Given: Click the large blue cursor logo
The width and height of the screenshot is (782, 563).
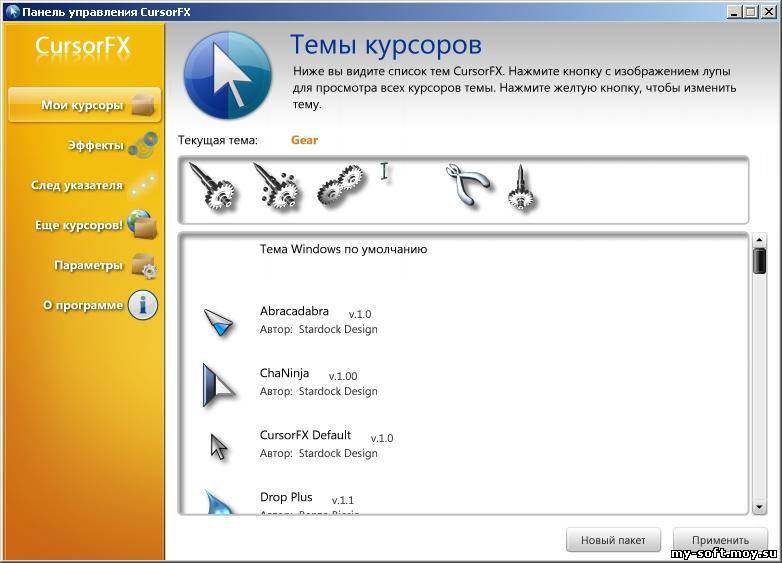Looking at the screenshot, I should (x=228, y=75).
